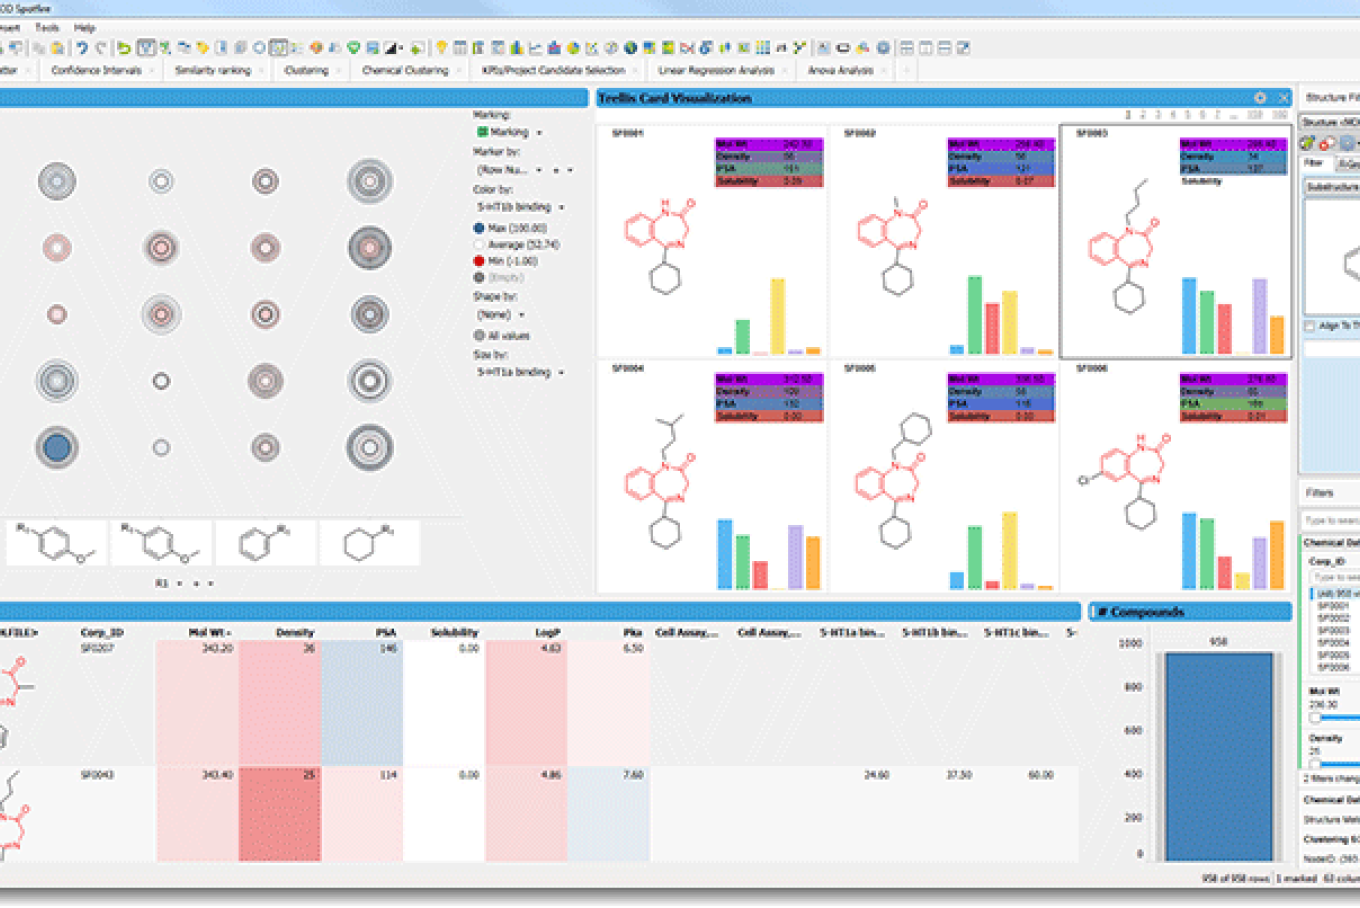The width and height of the screenshot is (1360, 908).
Task: Click the Mol Wt column header
Action: point(210,632)
